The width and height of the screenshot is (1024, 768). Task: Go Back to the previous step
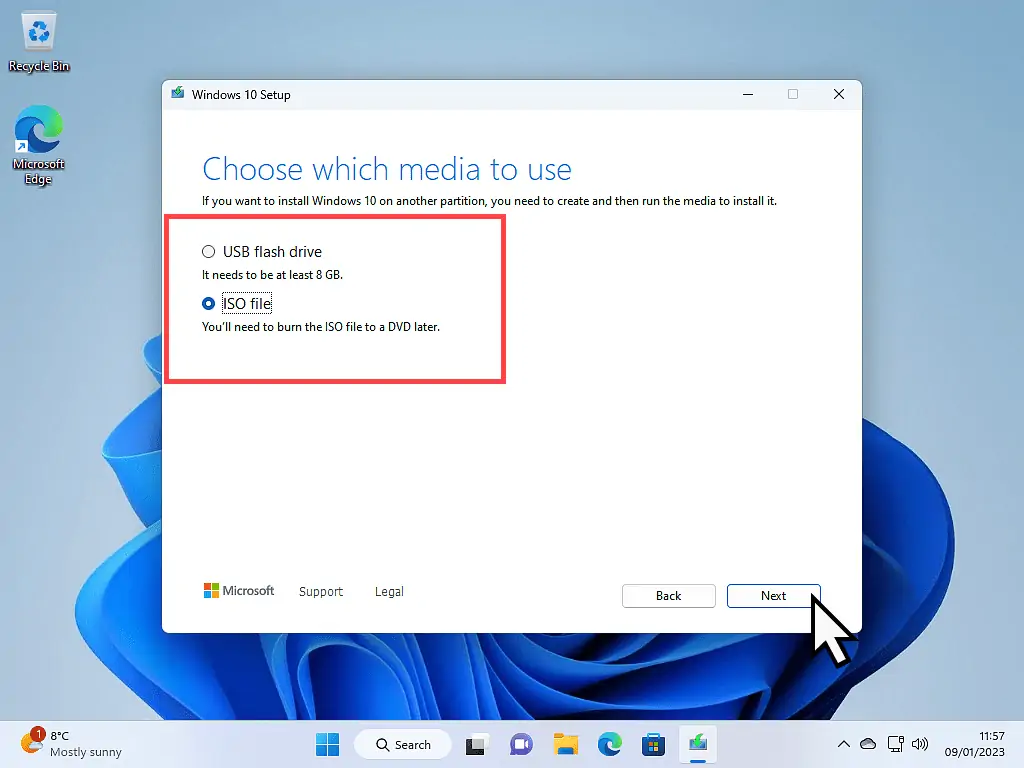pyautogui.click(x=668, y=595)
